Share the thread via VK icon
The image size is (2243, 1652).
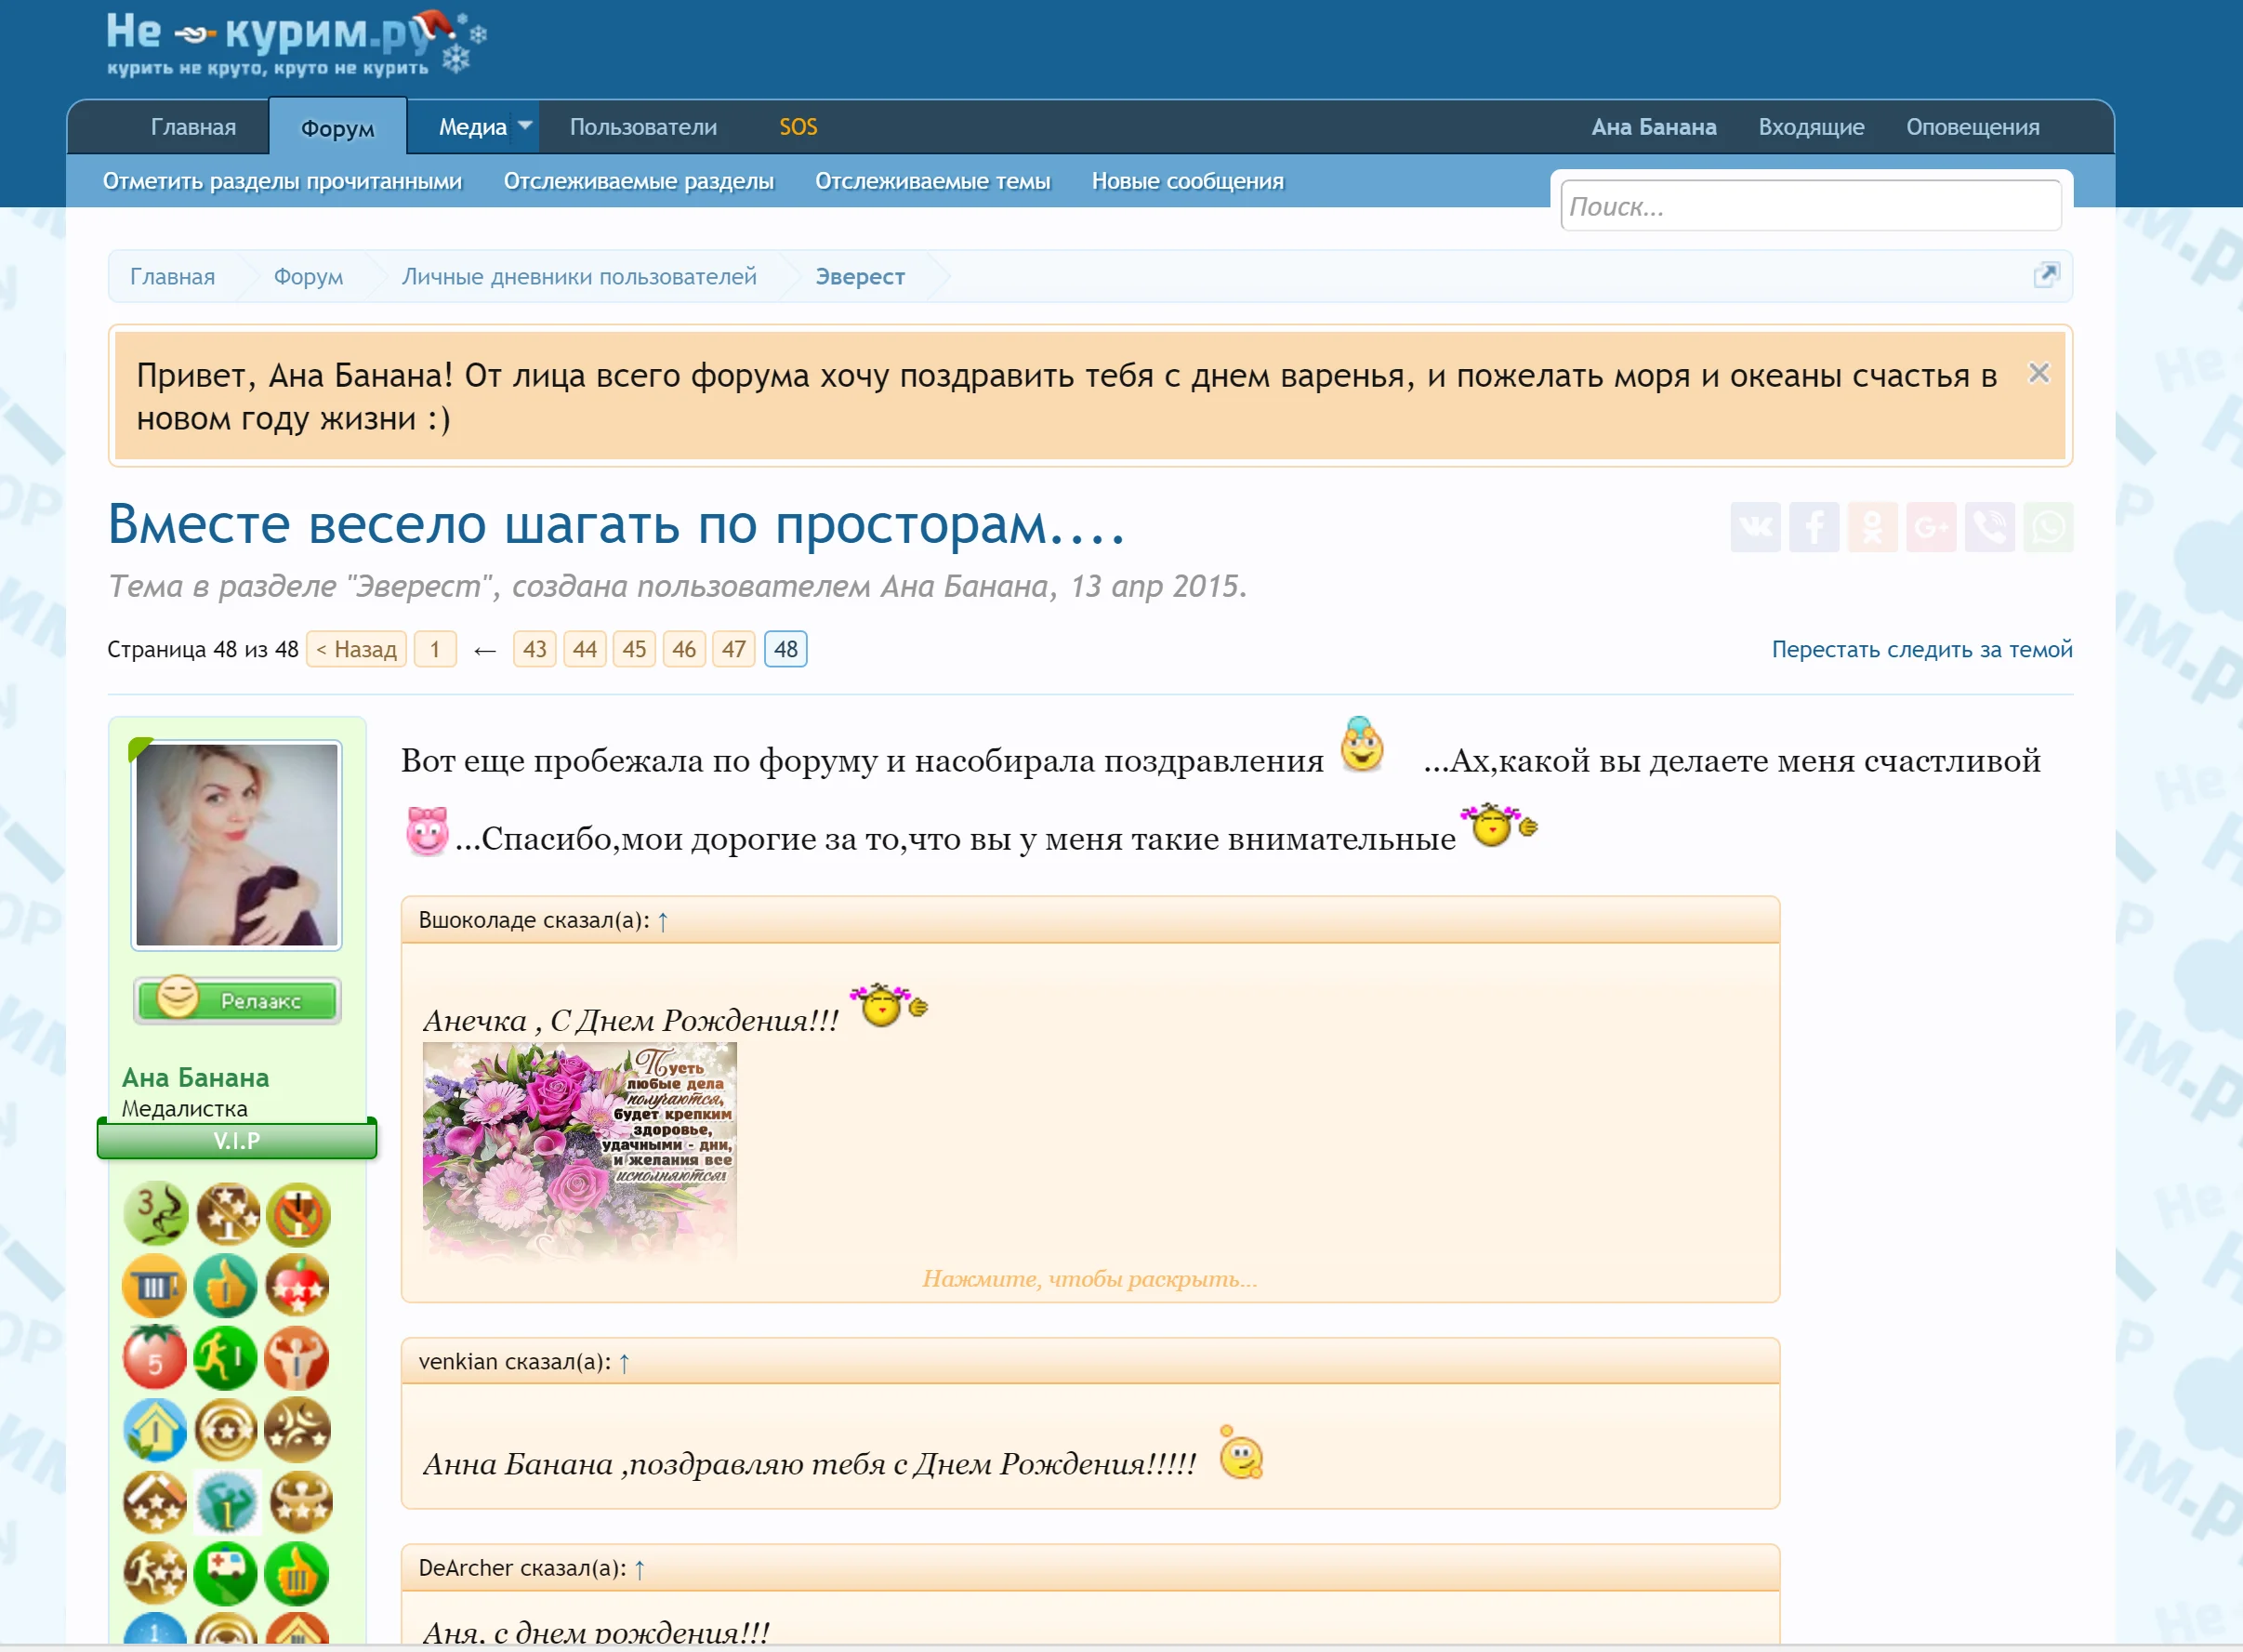click(x=1757, y=527)
